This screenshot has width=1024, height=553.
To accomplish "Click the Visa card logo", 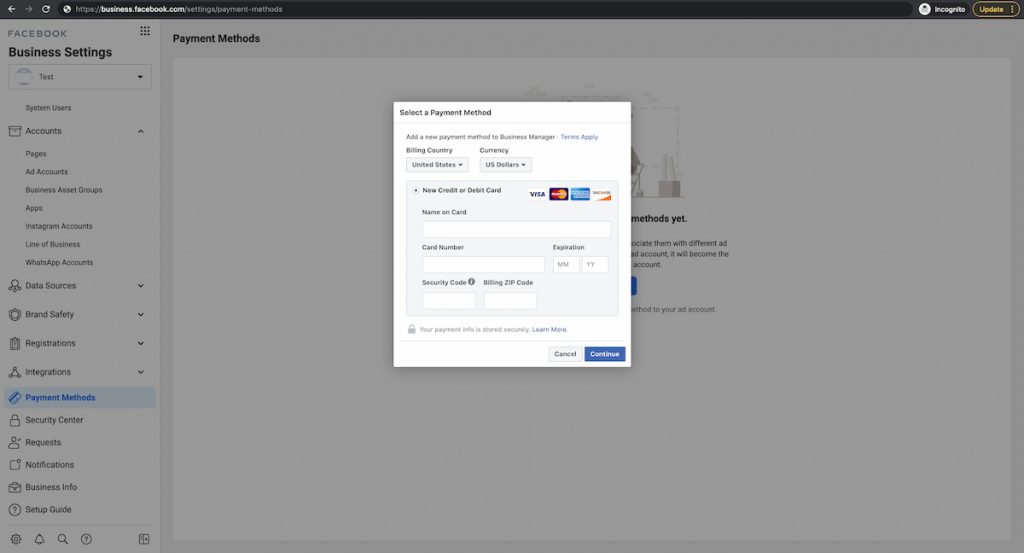I will pos(537,194).
